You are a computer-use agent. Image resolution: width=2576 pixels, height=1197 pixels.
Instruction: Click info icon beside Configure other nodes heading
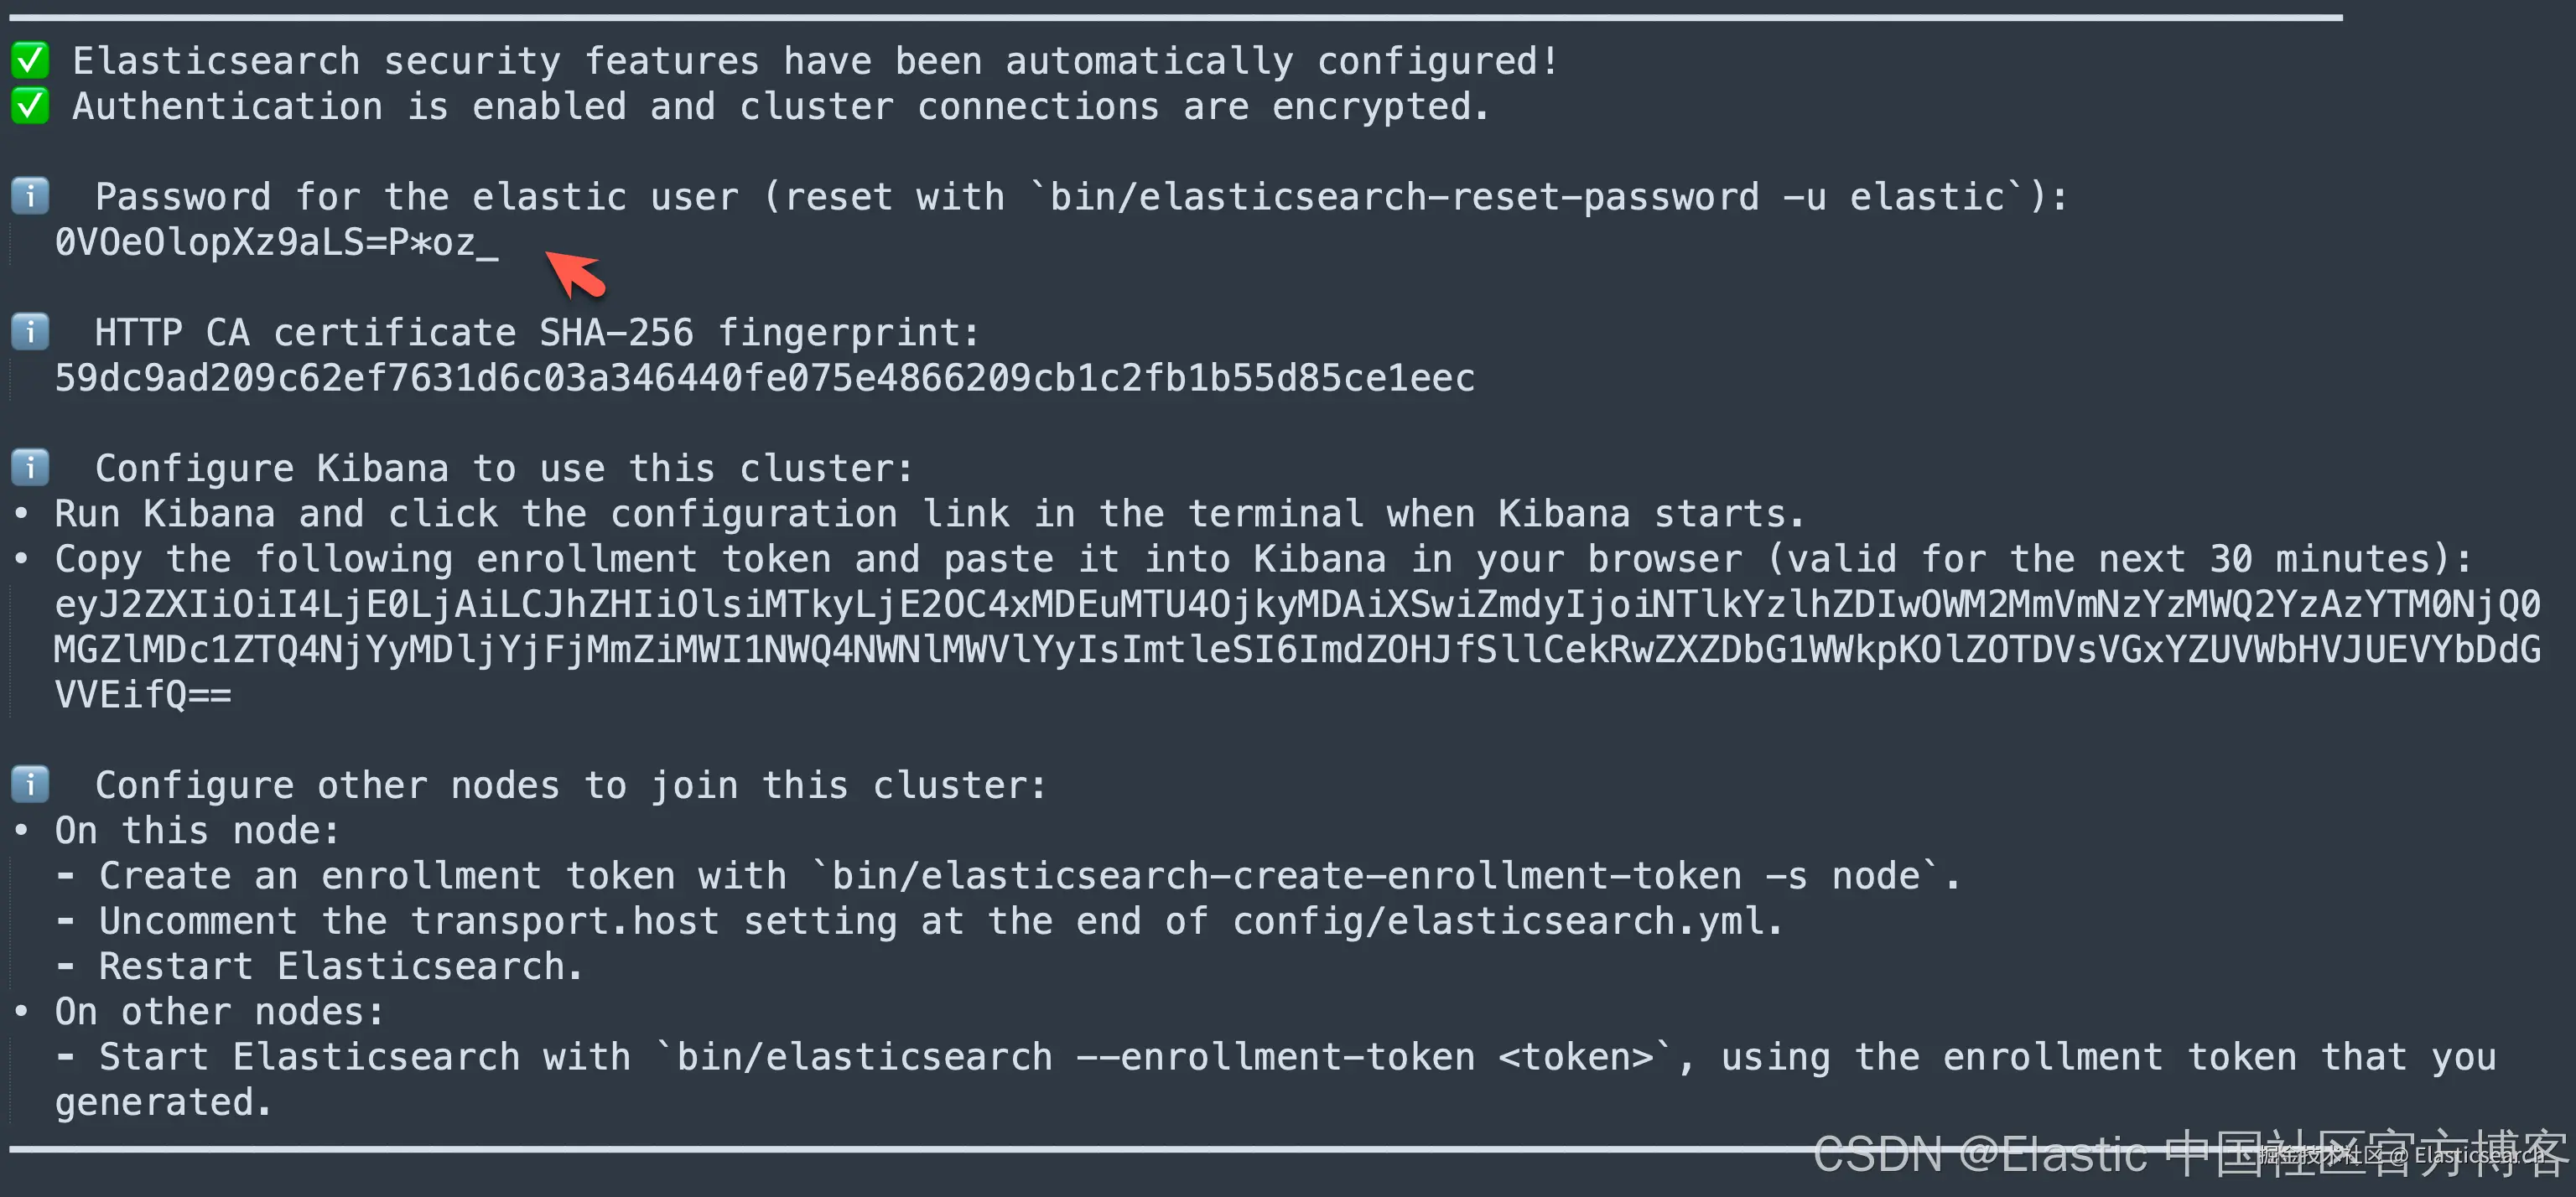30,785
